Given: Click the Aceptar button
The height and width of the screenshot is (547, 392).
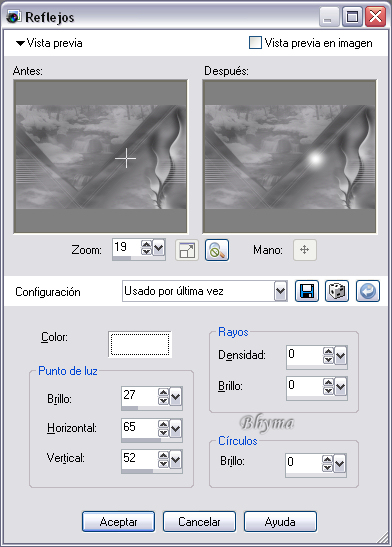Looking at the screenshot, I should click(x=119, y=522).
